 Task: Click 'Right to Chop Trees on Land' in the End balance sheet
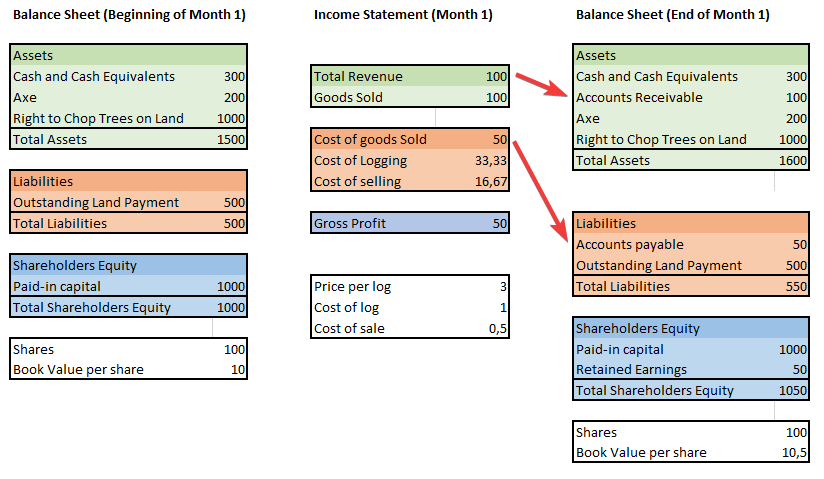pyautogui.click(x=661, y=140)
